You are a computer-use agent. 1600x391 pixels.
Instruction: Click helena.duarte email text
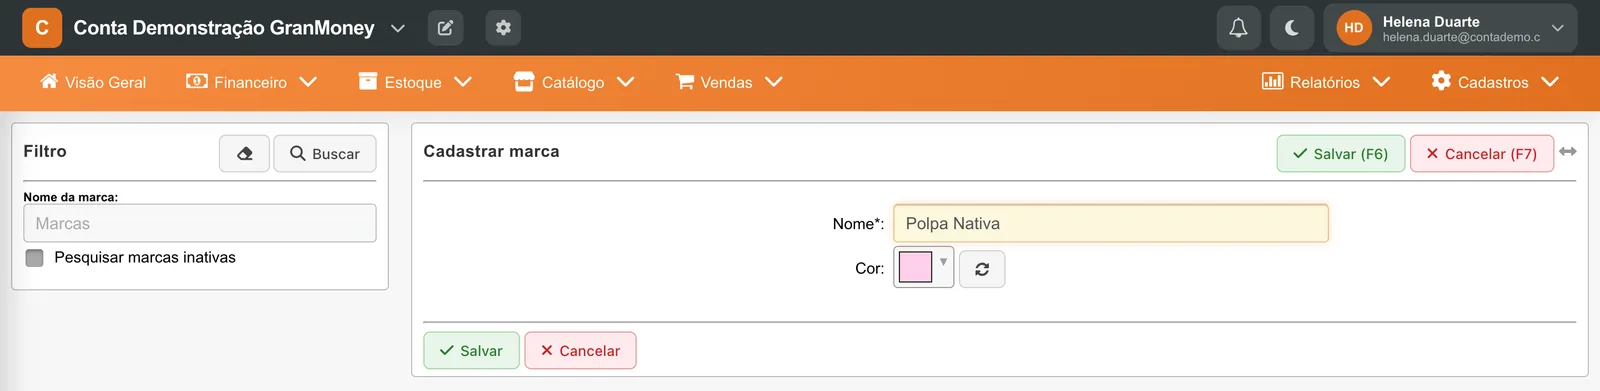pyautogui.click(x=1461, y=37)
